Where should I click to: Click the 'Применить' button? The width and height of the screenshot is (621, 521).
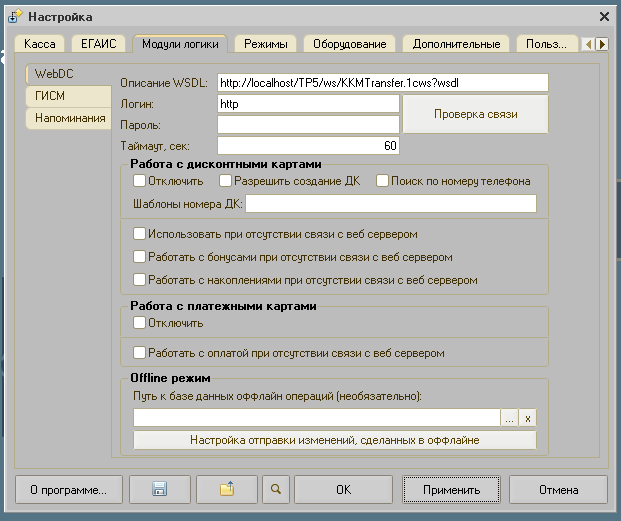tap(453, 490)
